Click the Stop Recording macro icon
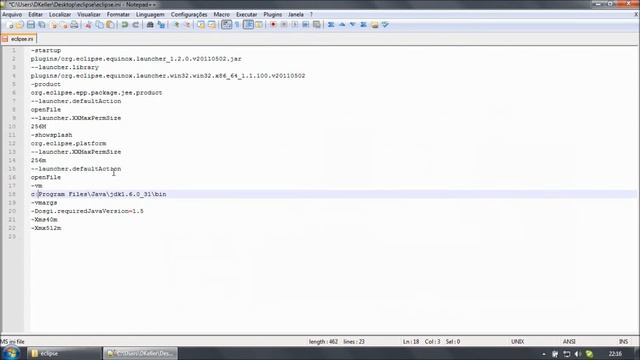This screenshot has width=640, height=360. pos(284,25)
